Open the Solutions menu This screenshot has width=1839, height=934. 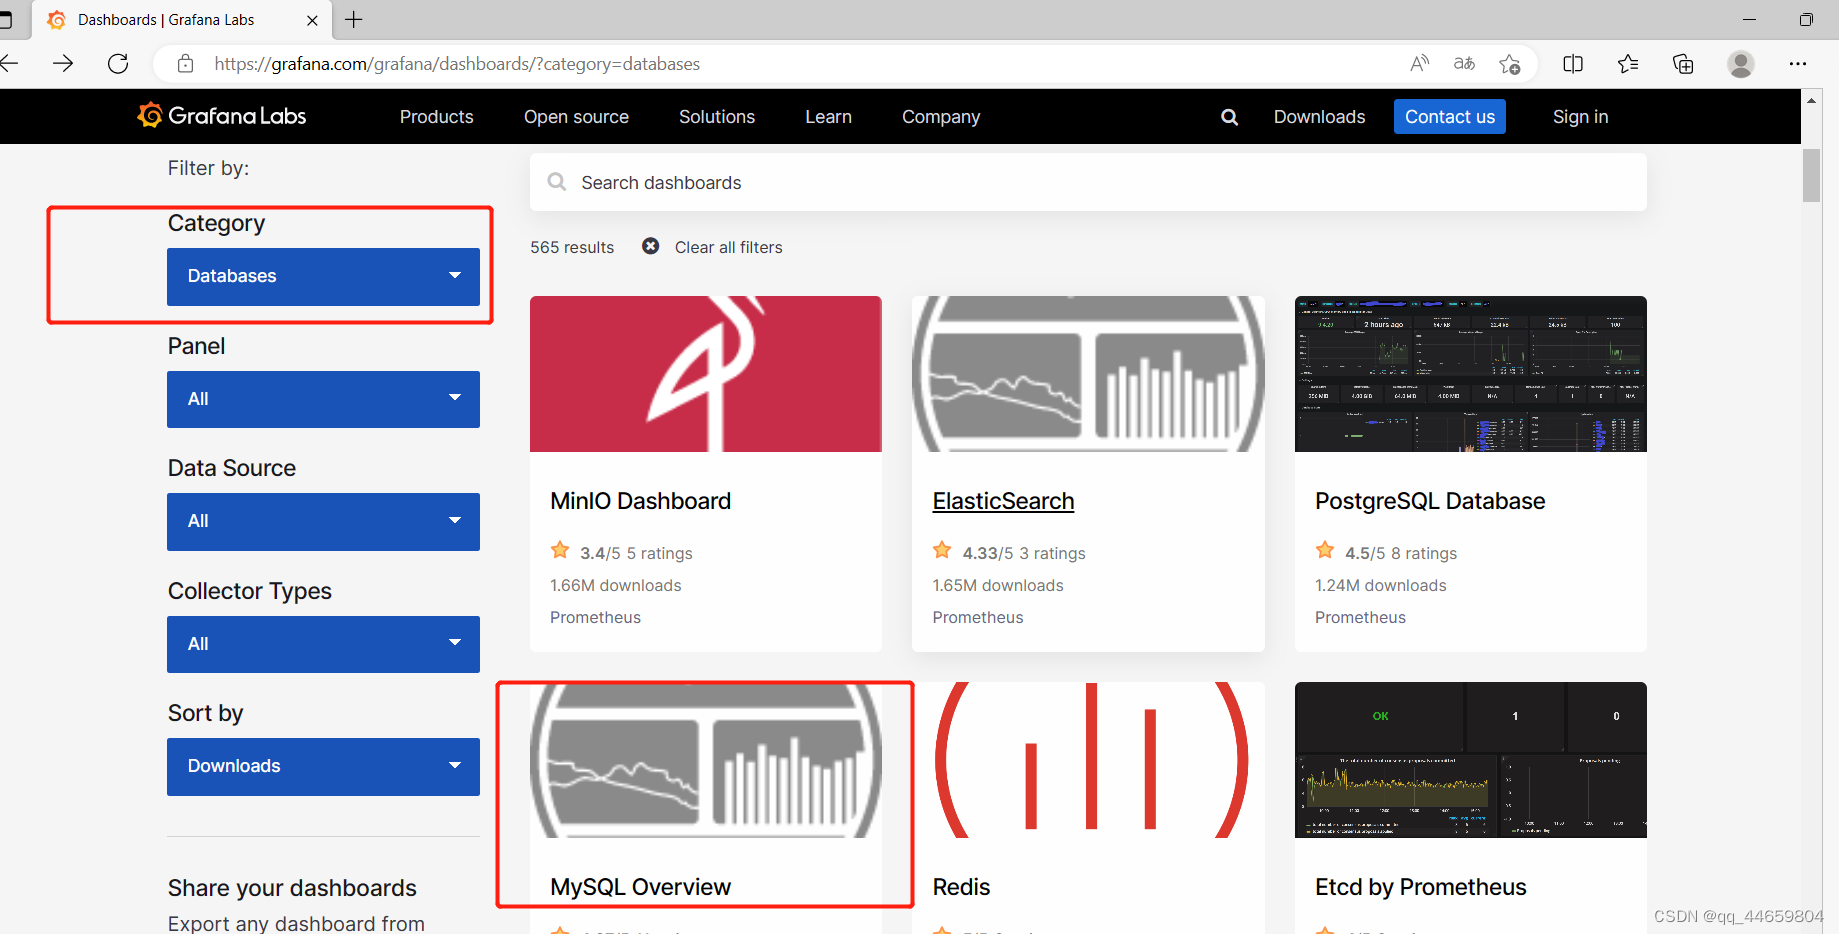click(717, 117)
